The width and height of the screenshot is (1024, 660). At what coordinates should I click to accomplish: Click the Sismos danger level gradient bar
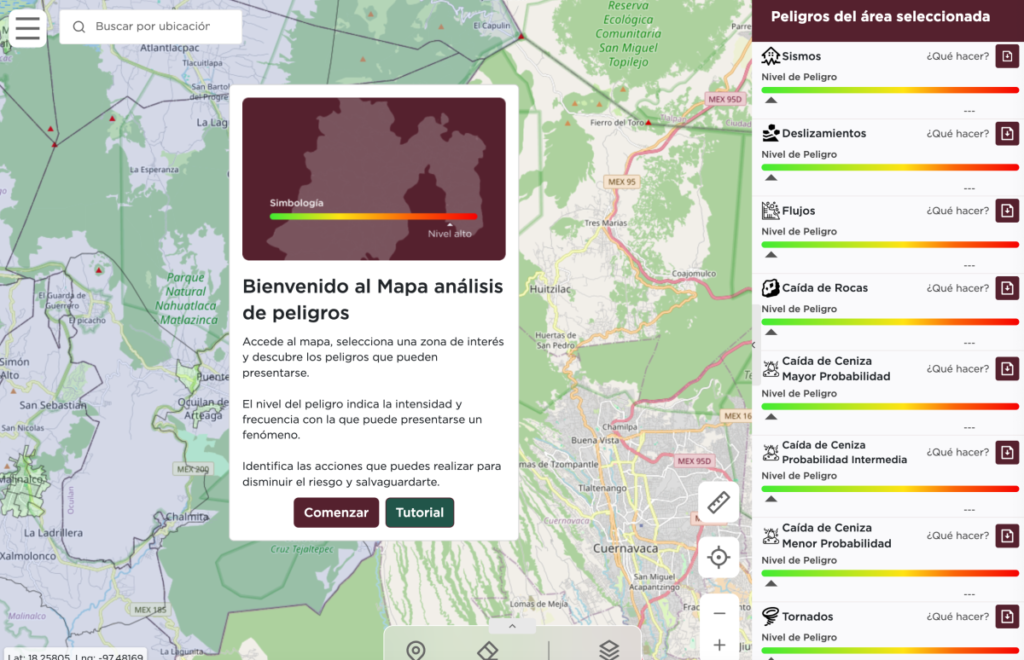pyautogui.click(x=889, y=90)
